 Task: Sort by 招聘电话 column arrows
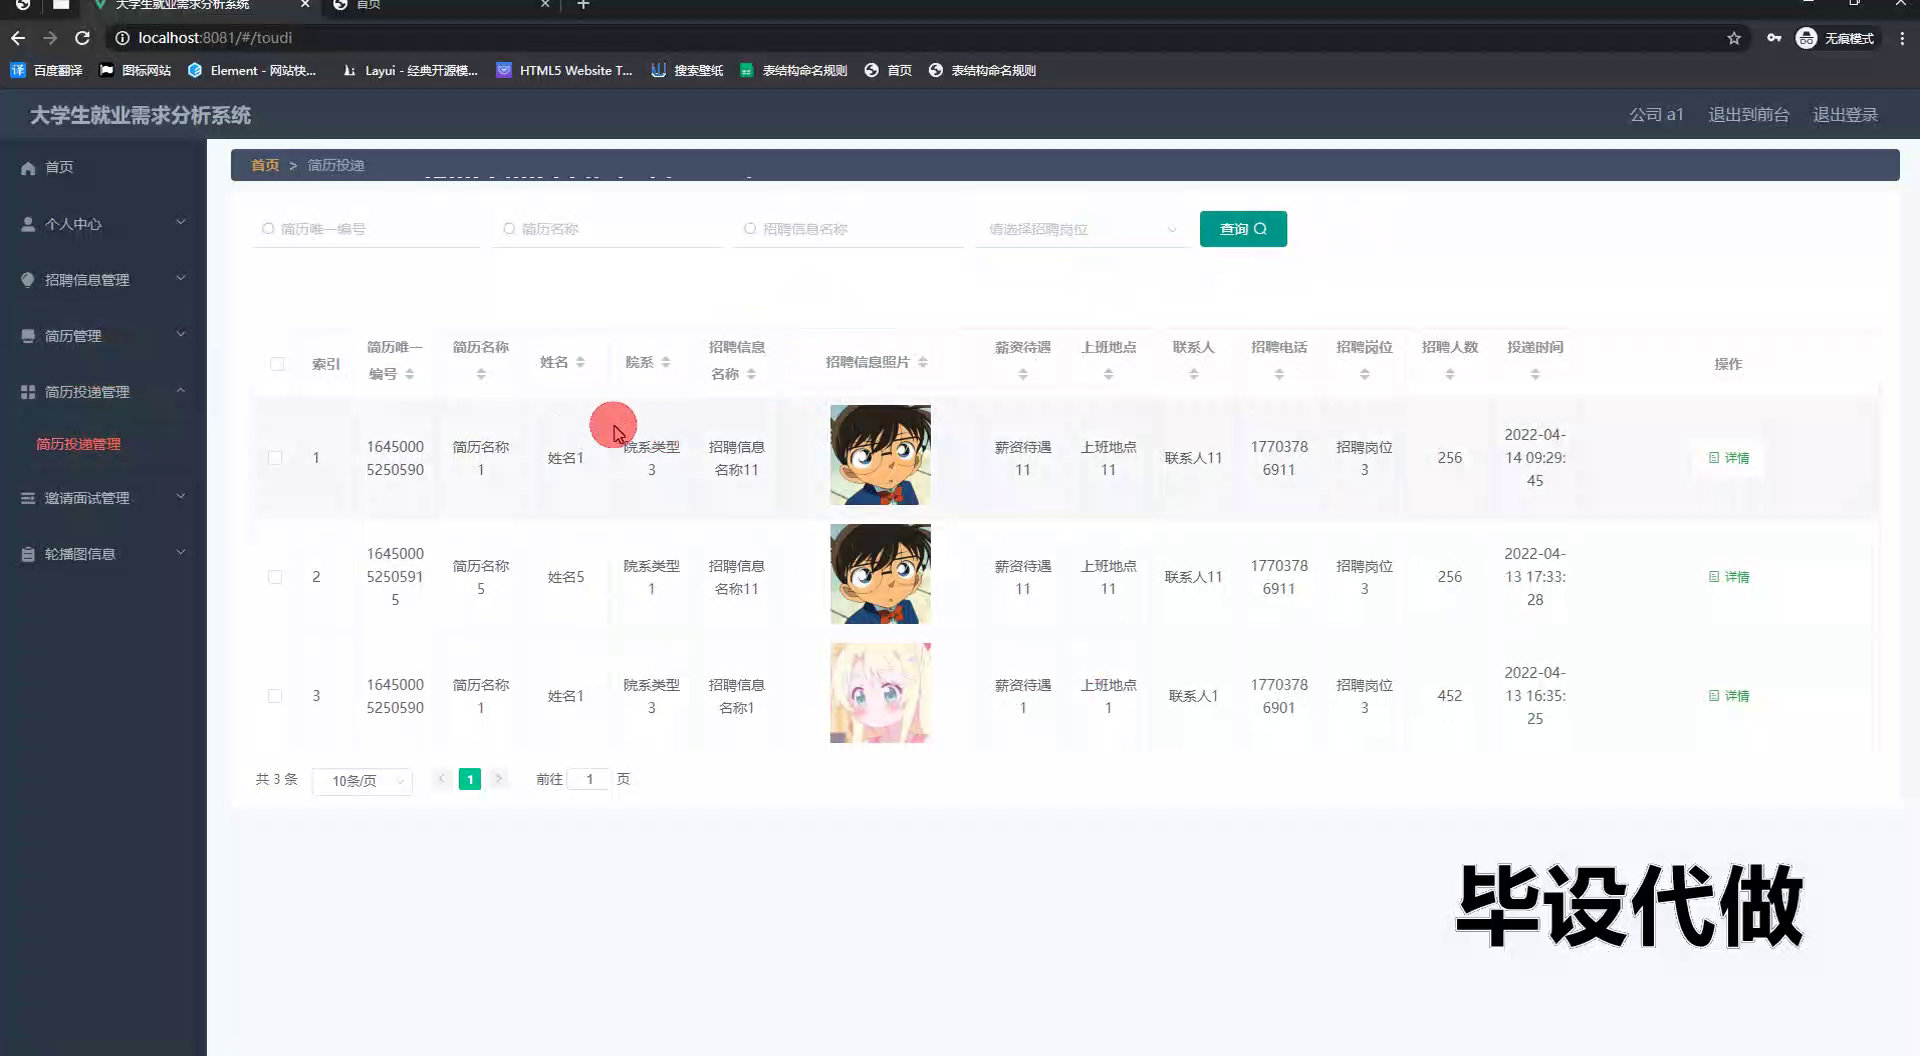[1279, 374]
